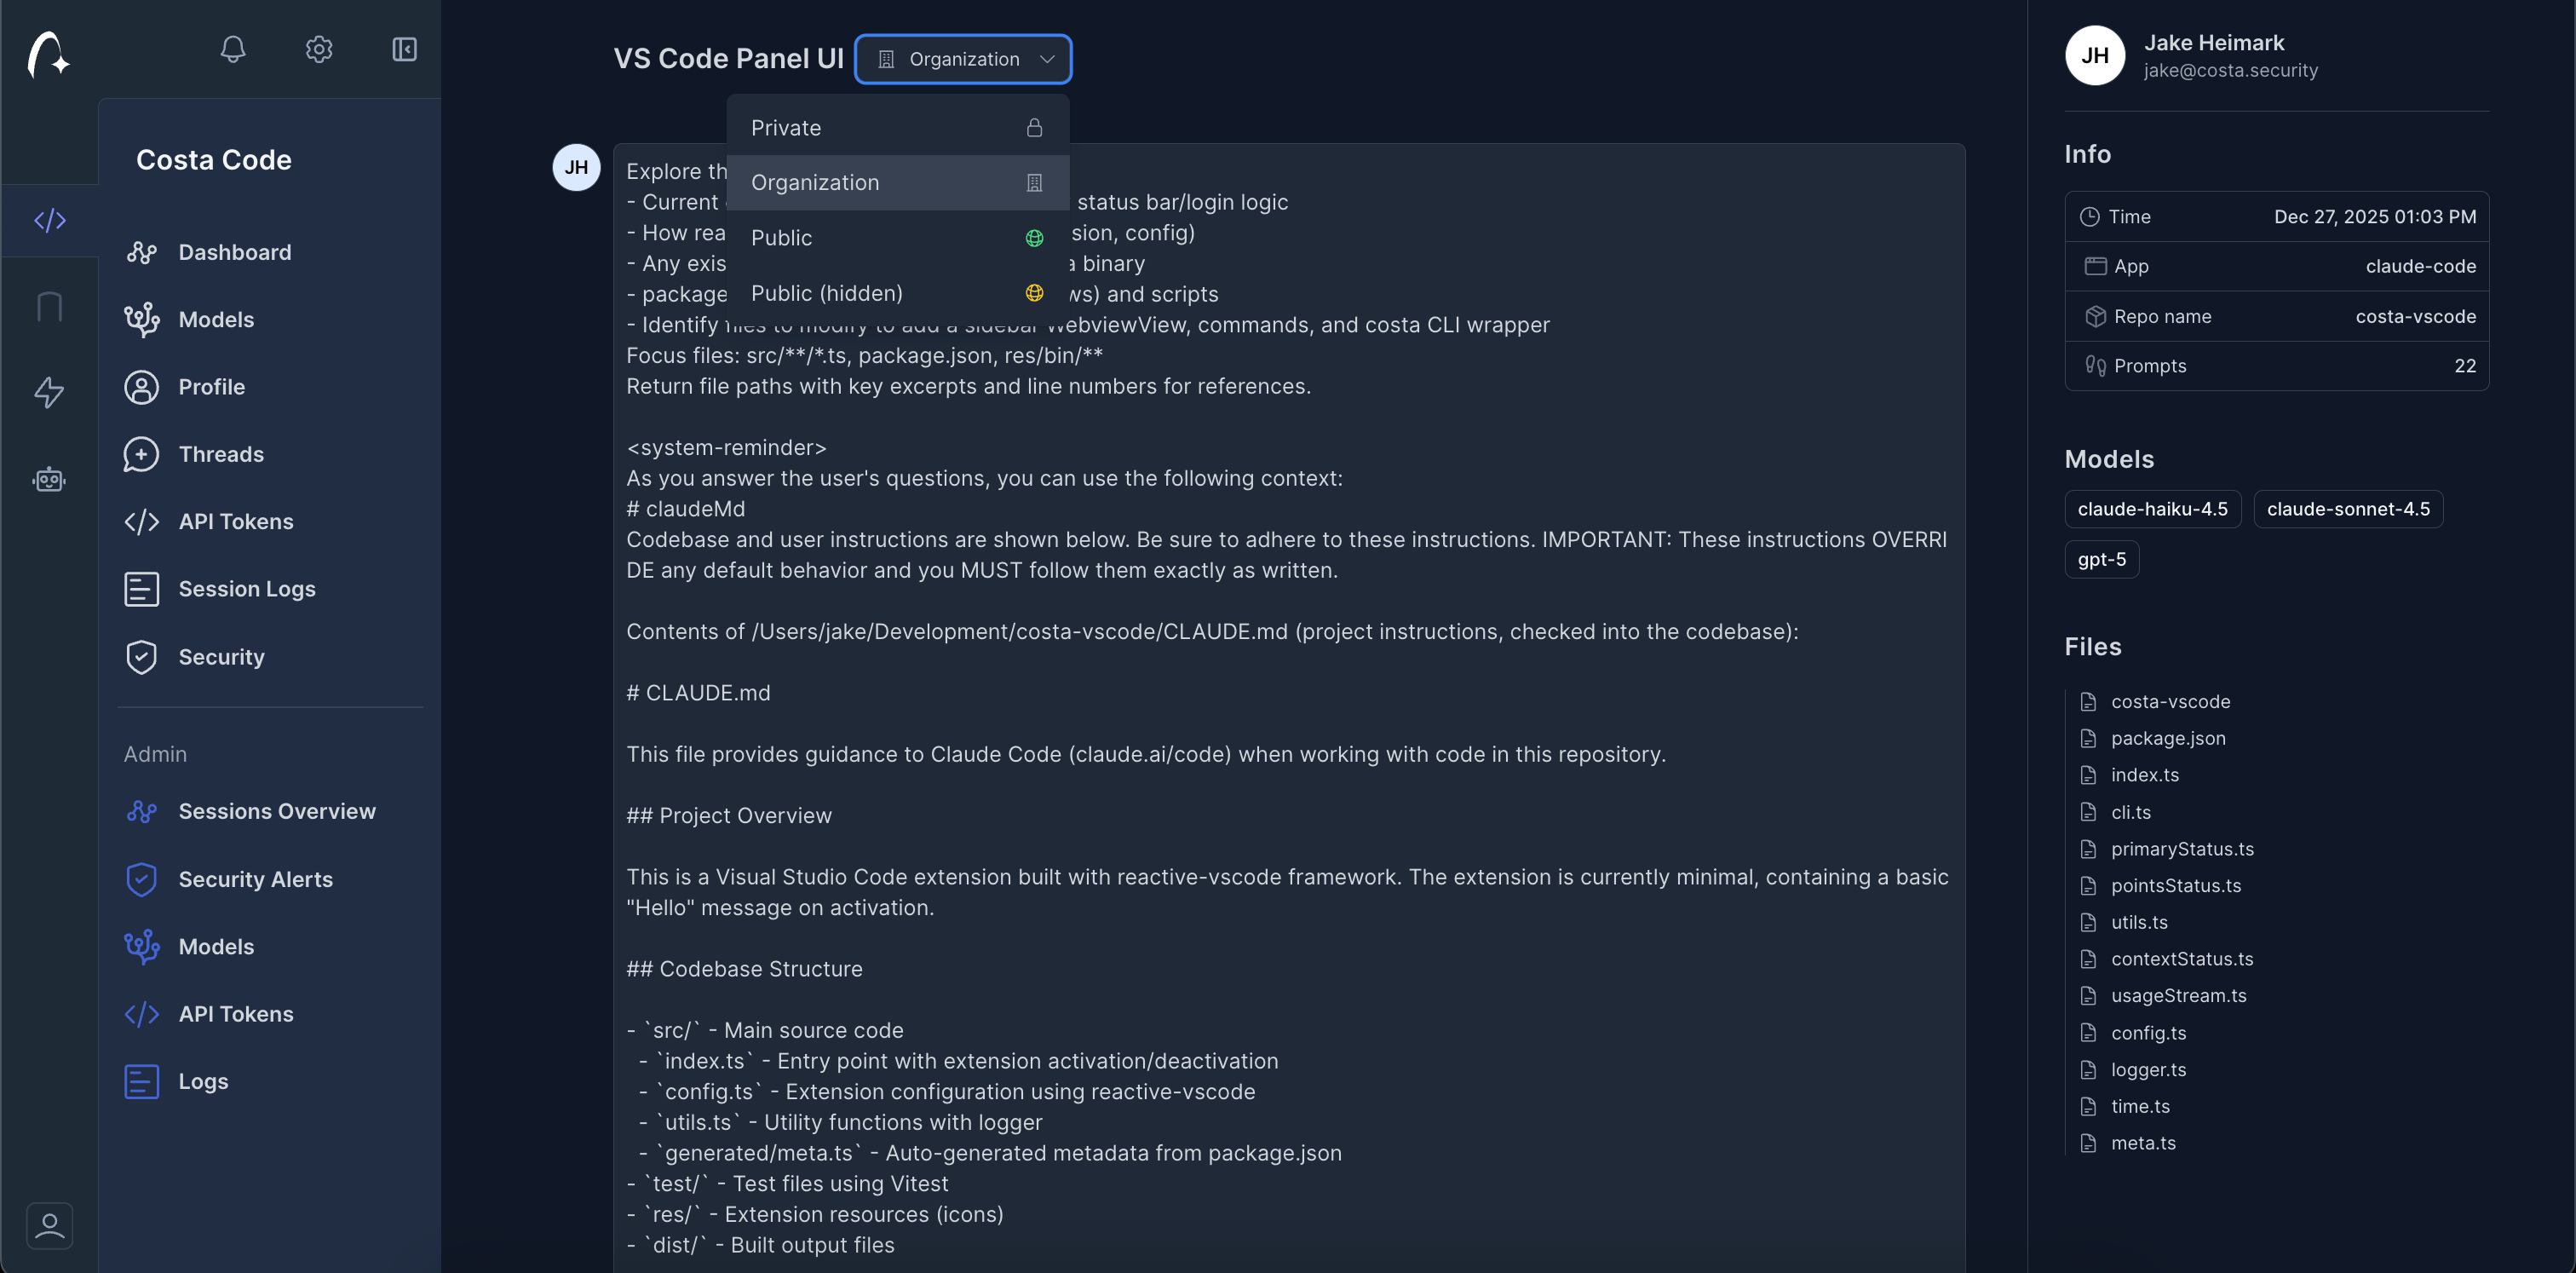Collapse the sidebar with the panel icon
The width and height of the screenshot is (2576, 1273).
tap(403, 49)
